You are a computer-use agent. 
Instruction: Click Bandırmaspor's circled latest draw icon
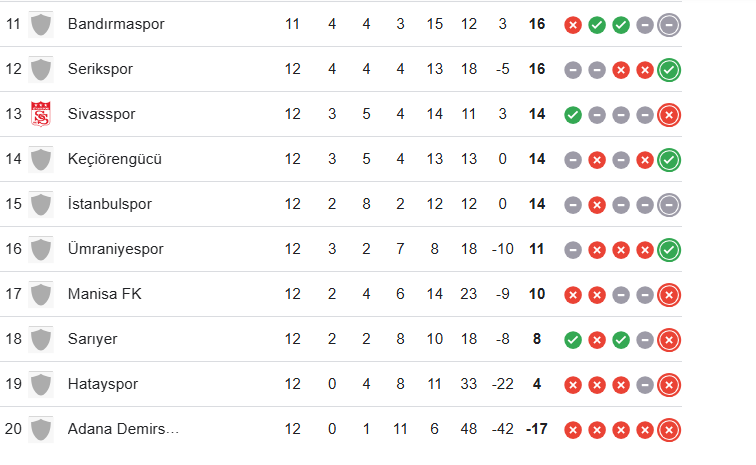click(670, 25)
